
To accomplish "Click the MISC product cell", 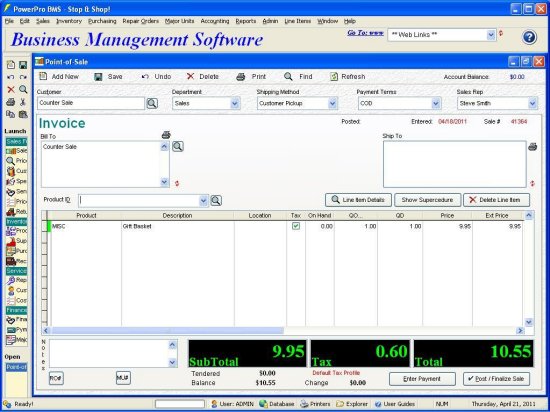I will click(x=86, y=227).
